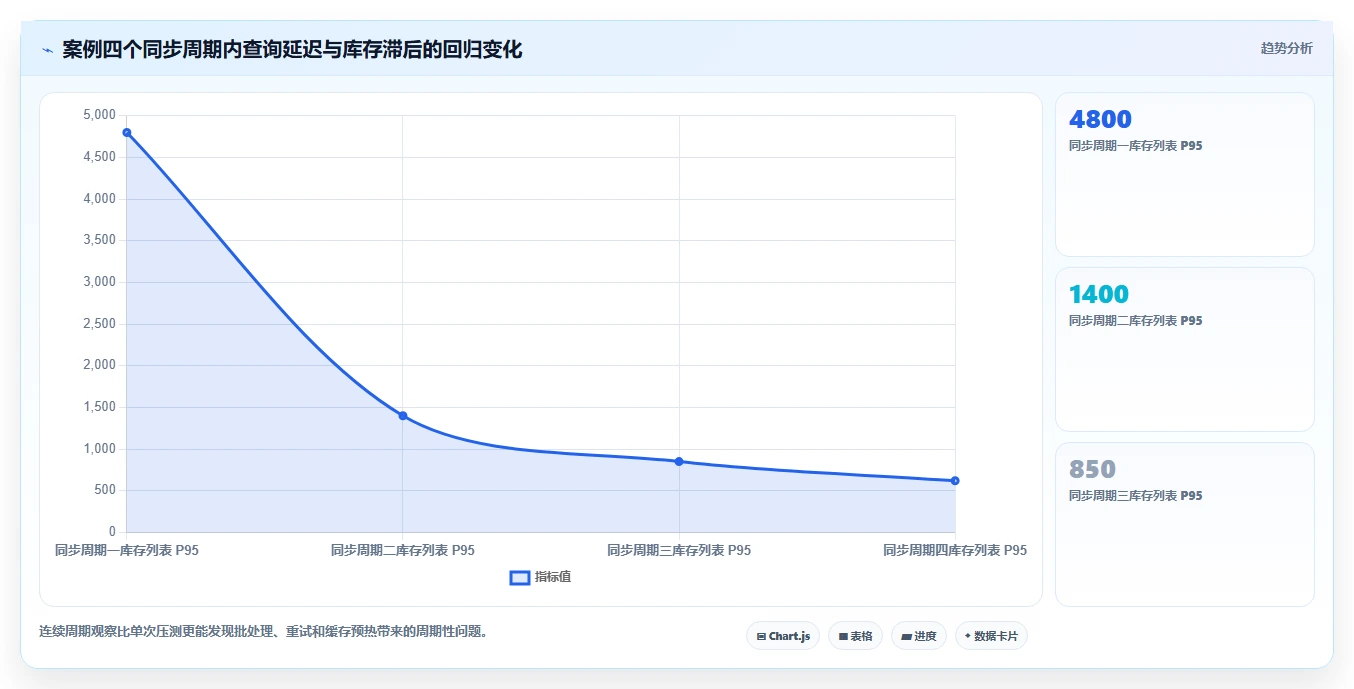Click card caption 同步周期三库存列表 P95

point(1135,496)
